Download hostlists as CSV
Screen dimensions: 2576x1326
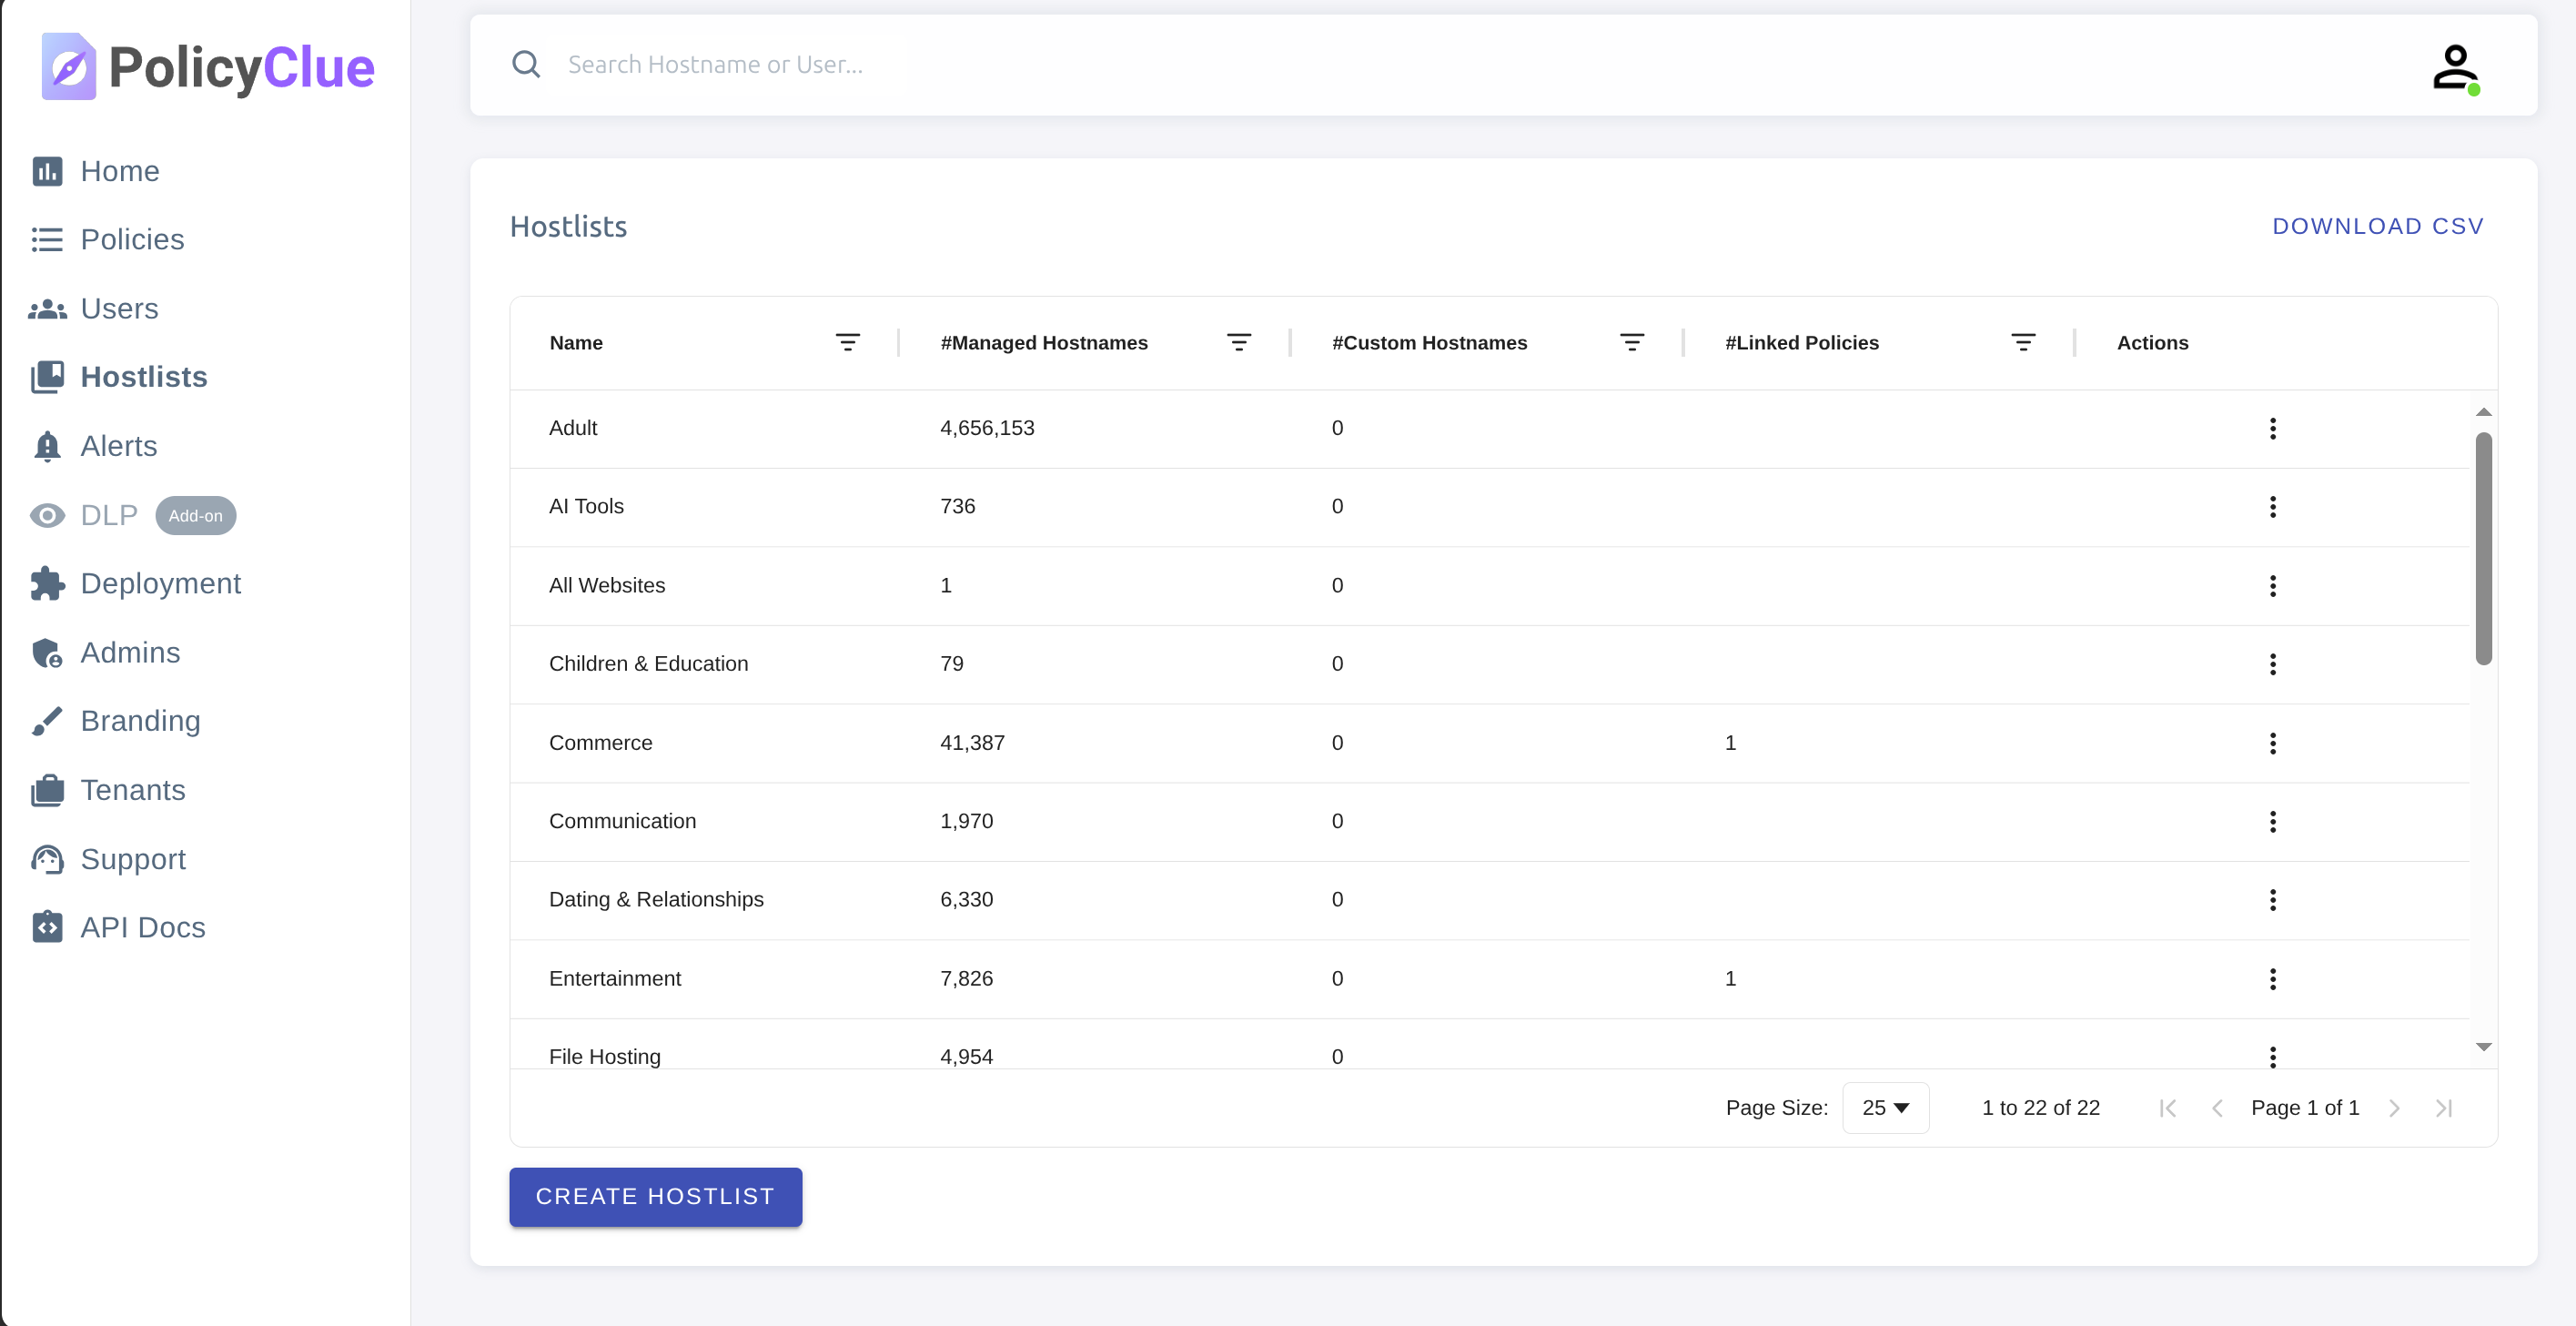pos(2378,227)
